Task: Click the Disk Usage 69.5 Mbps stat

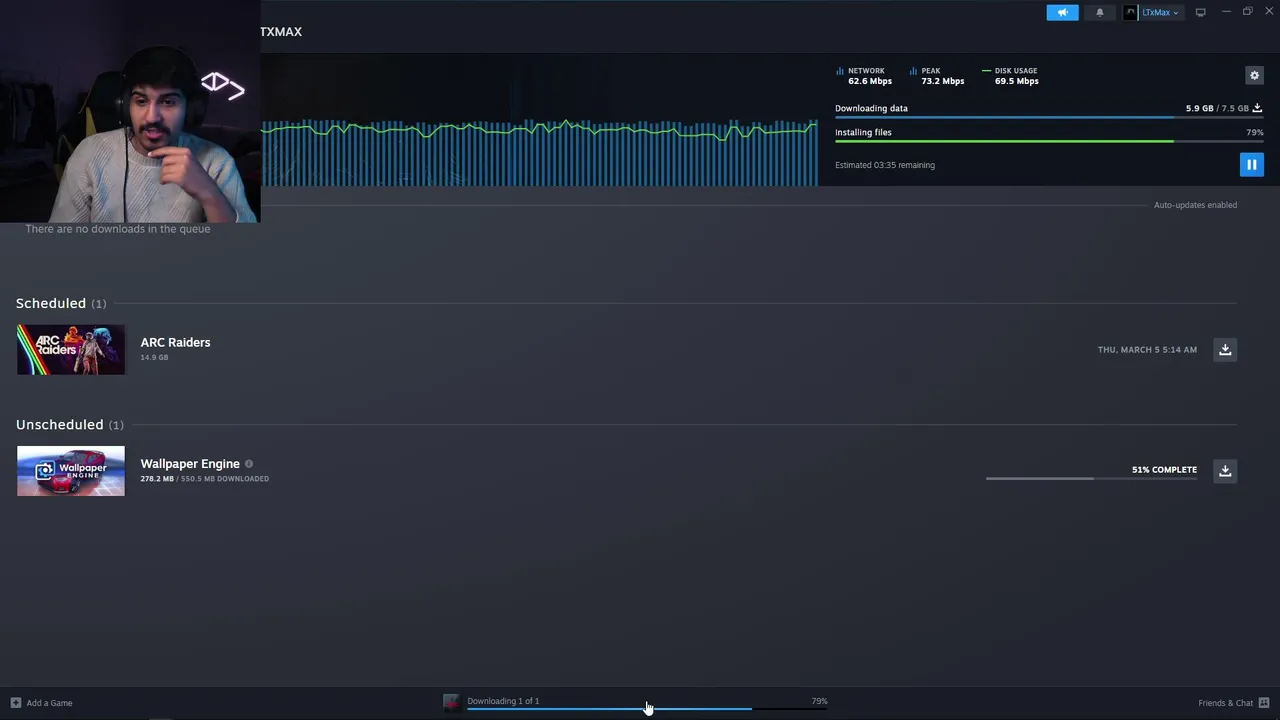Action: click(x=1010, y=76)
